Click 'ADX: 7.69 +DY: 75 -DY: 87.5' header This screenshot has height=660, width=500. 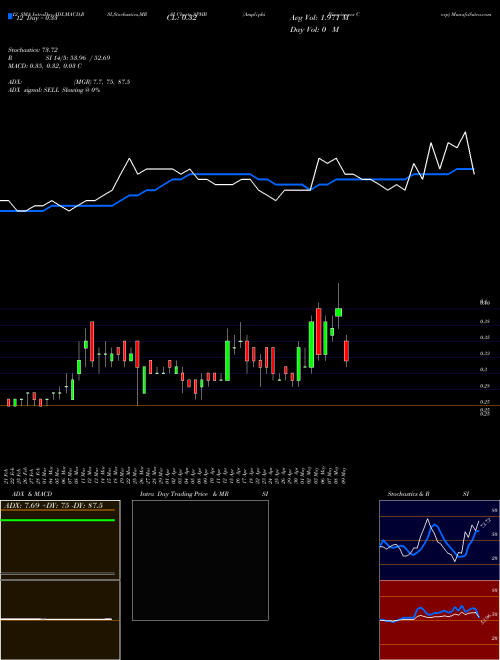point(53,505)
